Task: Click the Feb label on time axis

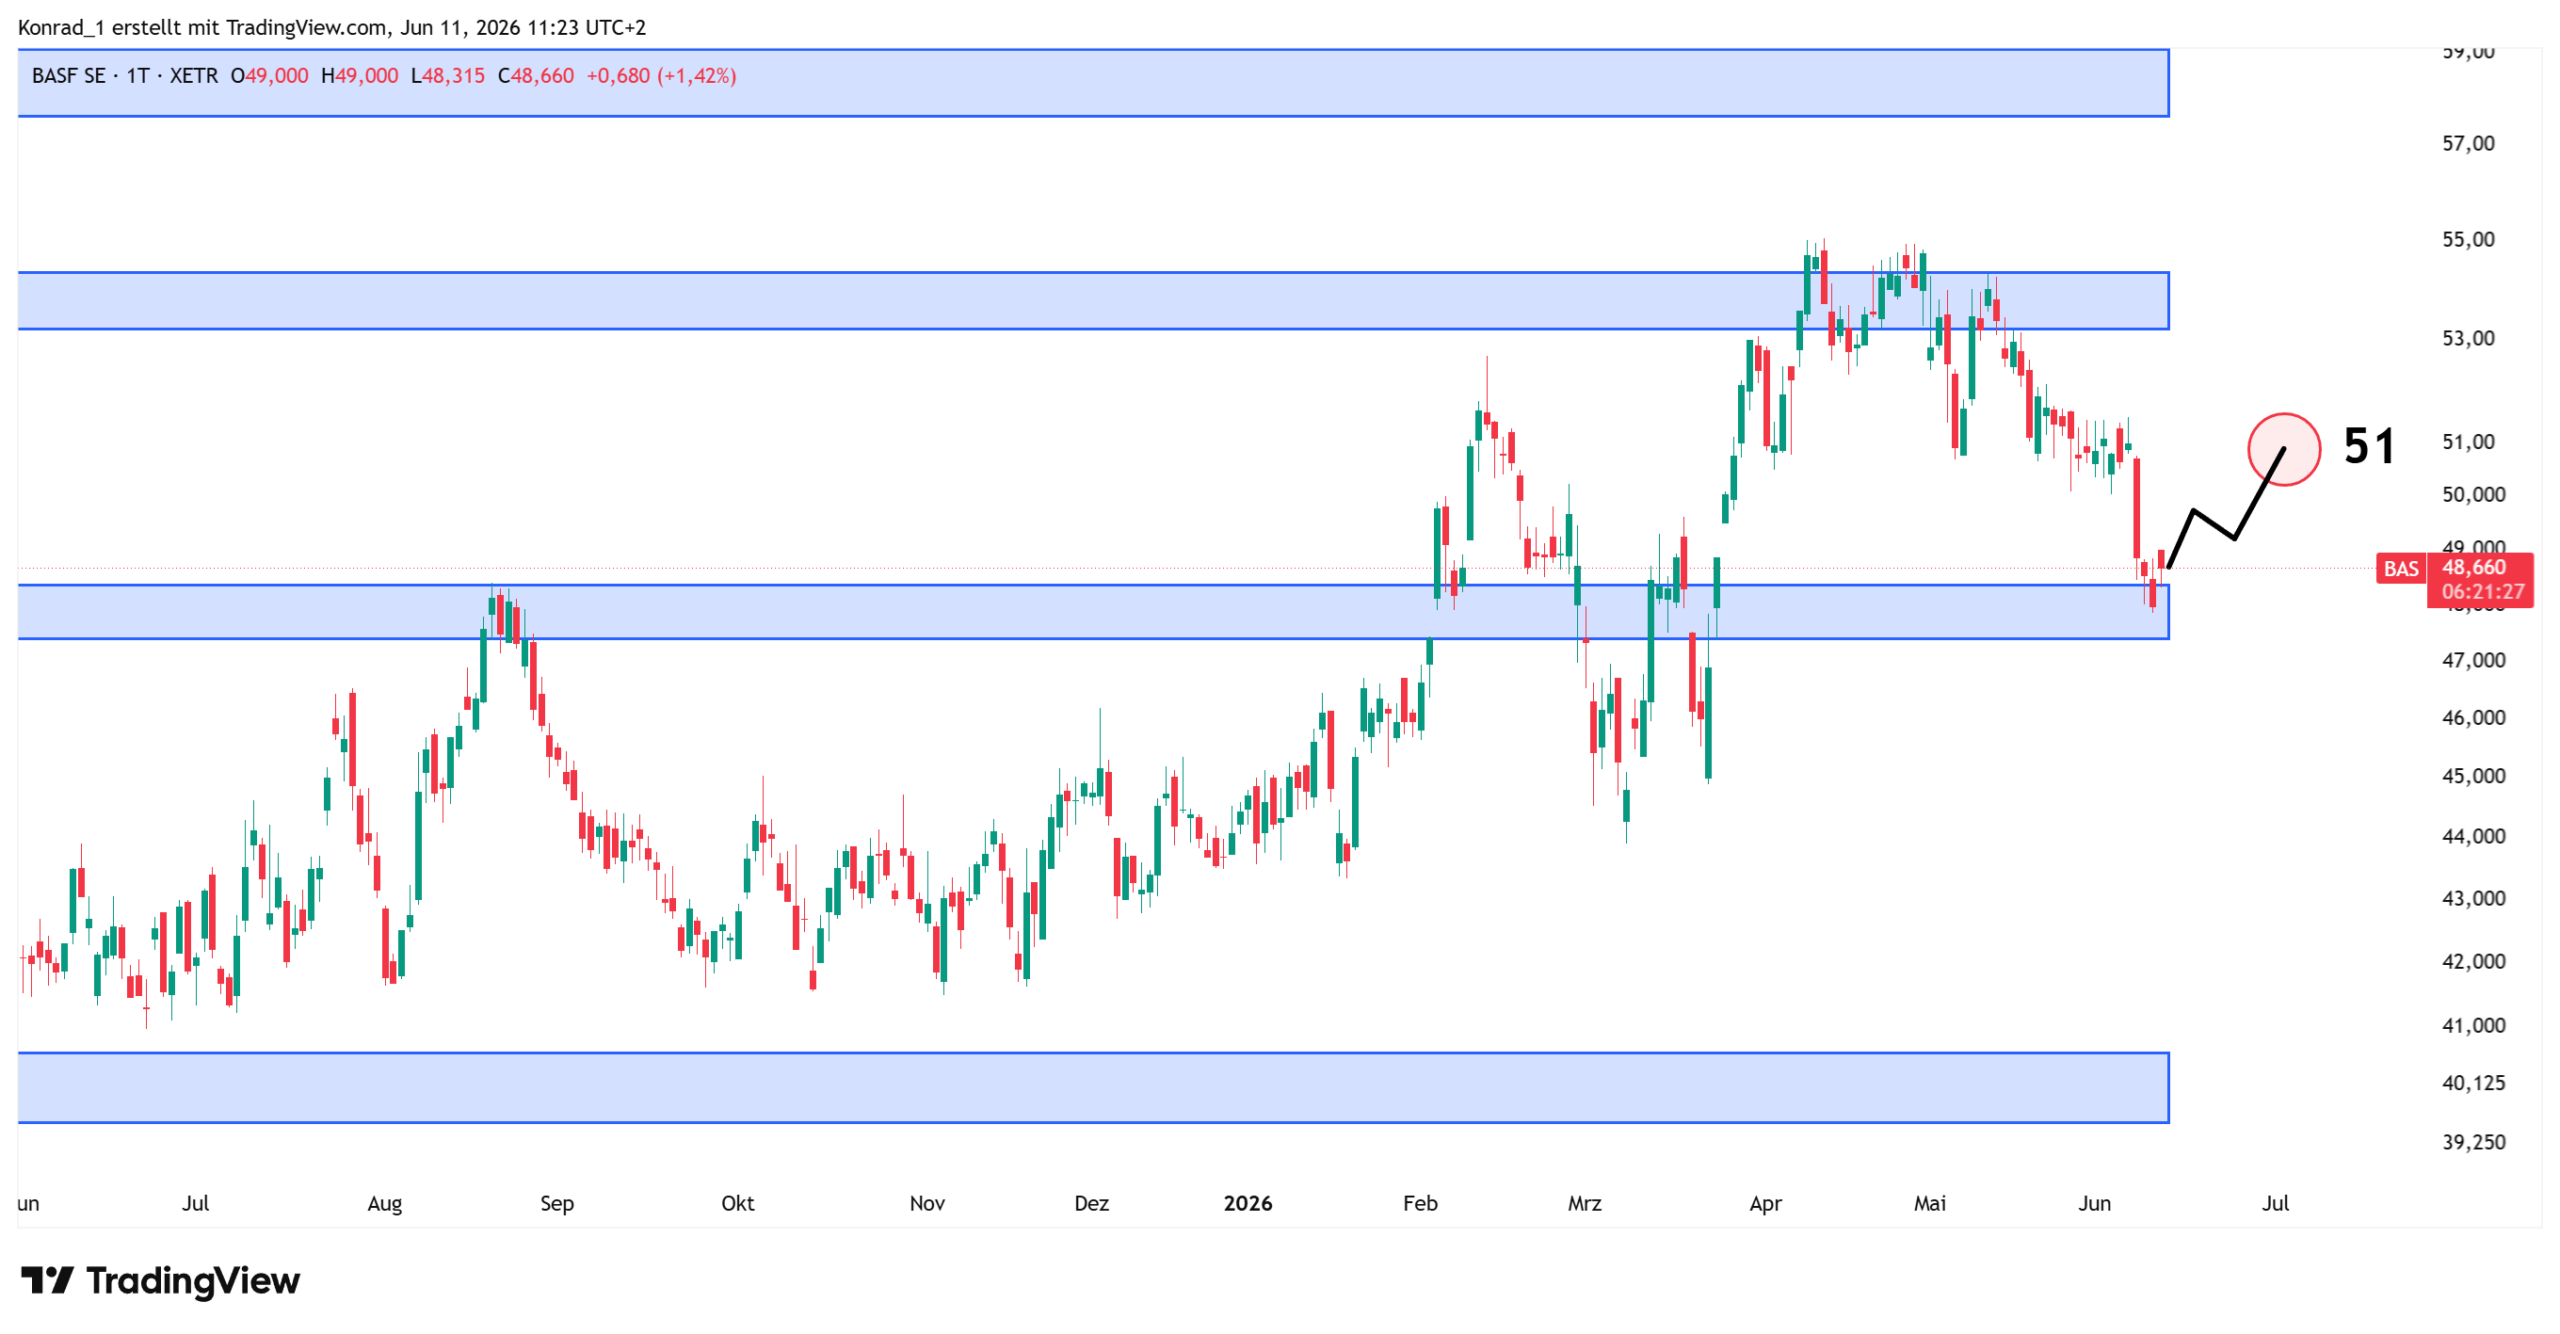Action: pyautogui.click(x=1420, y=1203)
